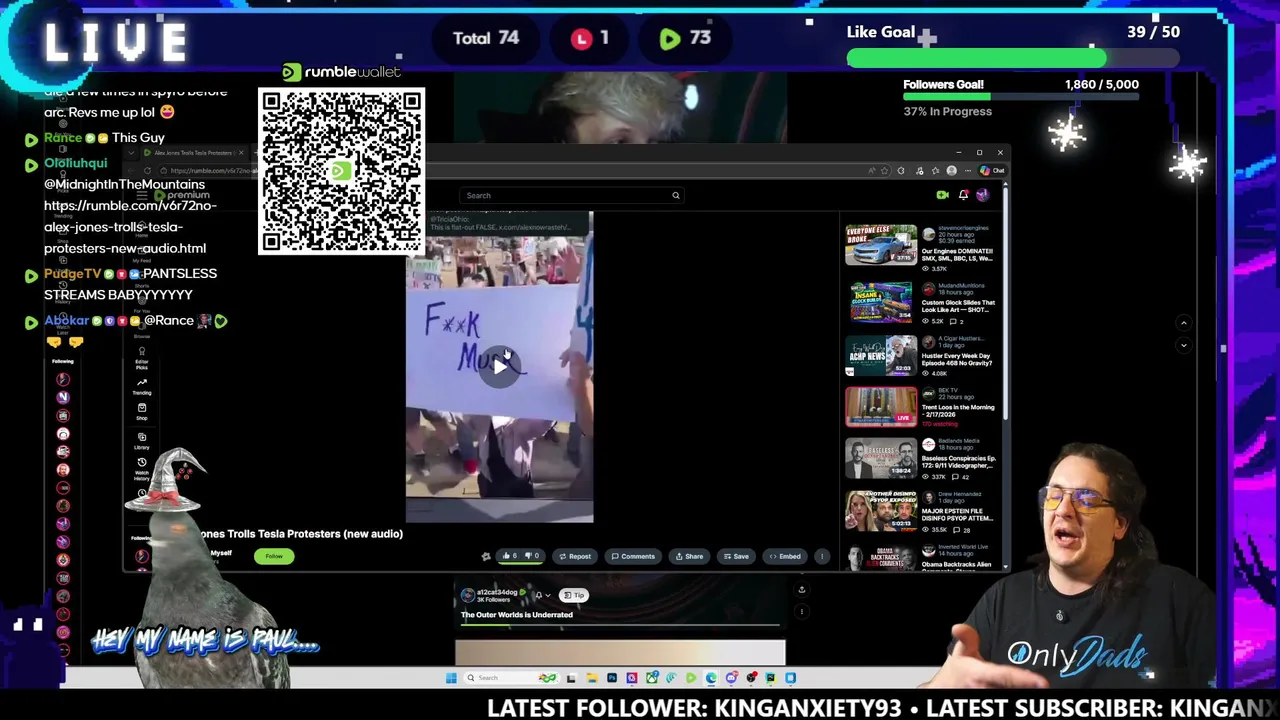Open File Explorer folder on taskbar

(592, 678)
